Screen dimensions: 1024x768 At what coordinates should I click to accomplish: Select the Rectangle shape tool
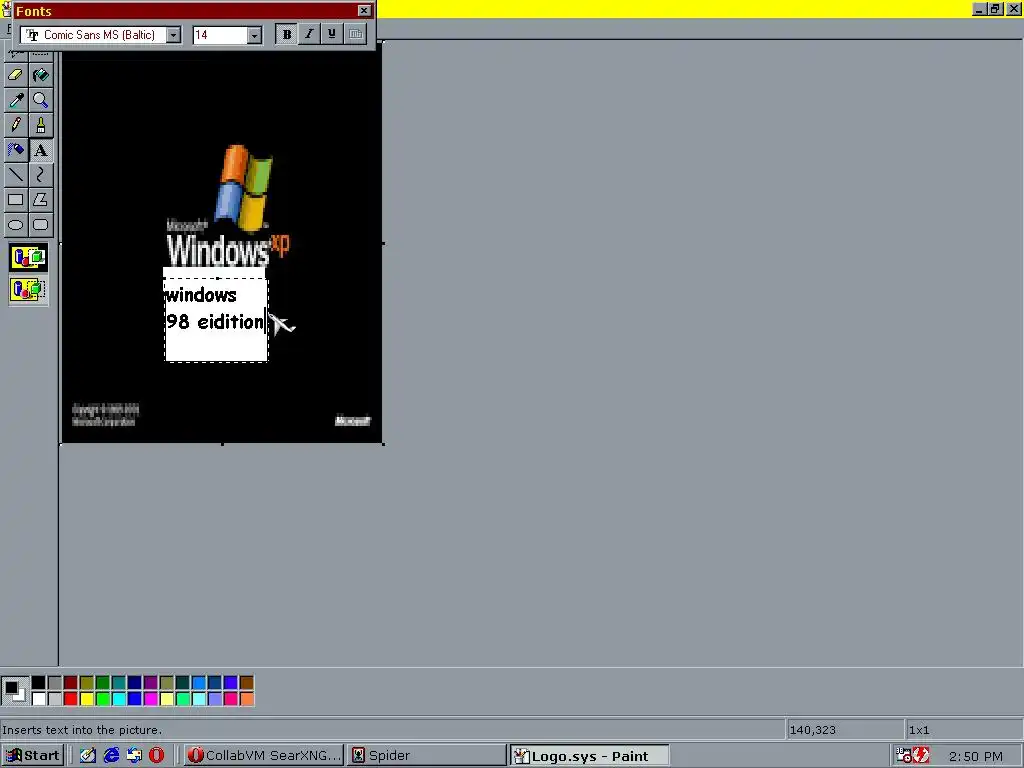(16, 200)
